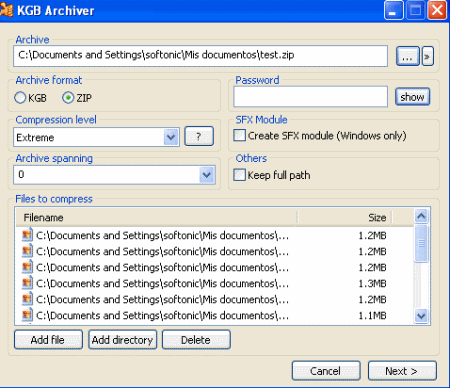Click the file list scroll down arrow
The width and height of the screenshot is (450, 388).
[x=421, y=315]
